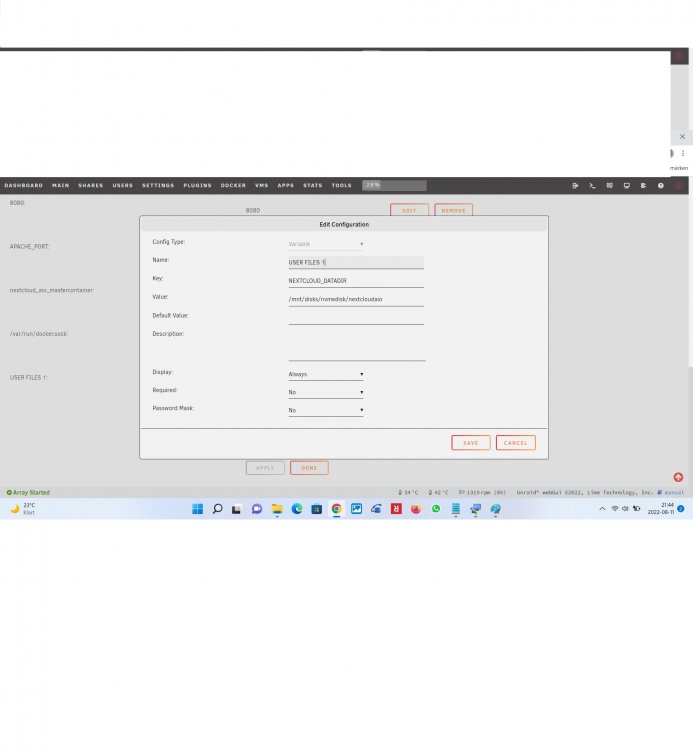Open the VMs menu

[262, 185]
